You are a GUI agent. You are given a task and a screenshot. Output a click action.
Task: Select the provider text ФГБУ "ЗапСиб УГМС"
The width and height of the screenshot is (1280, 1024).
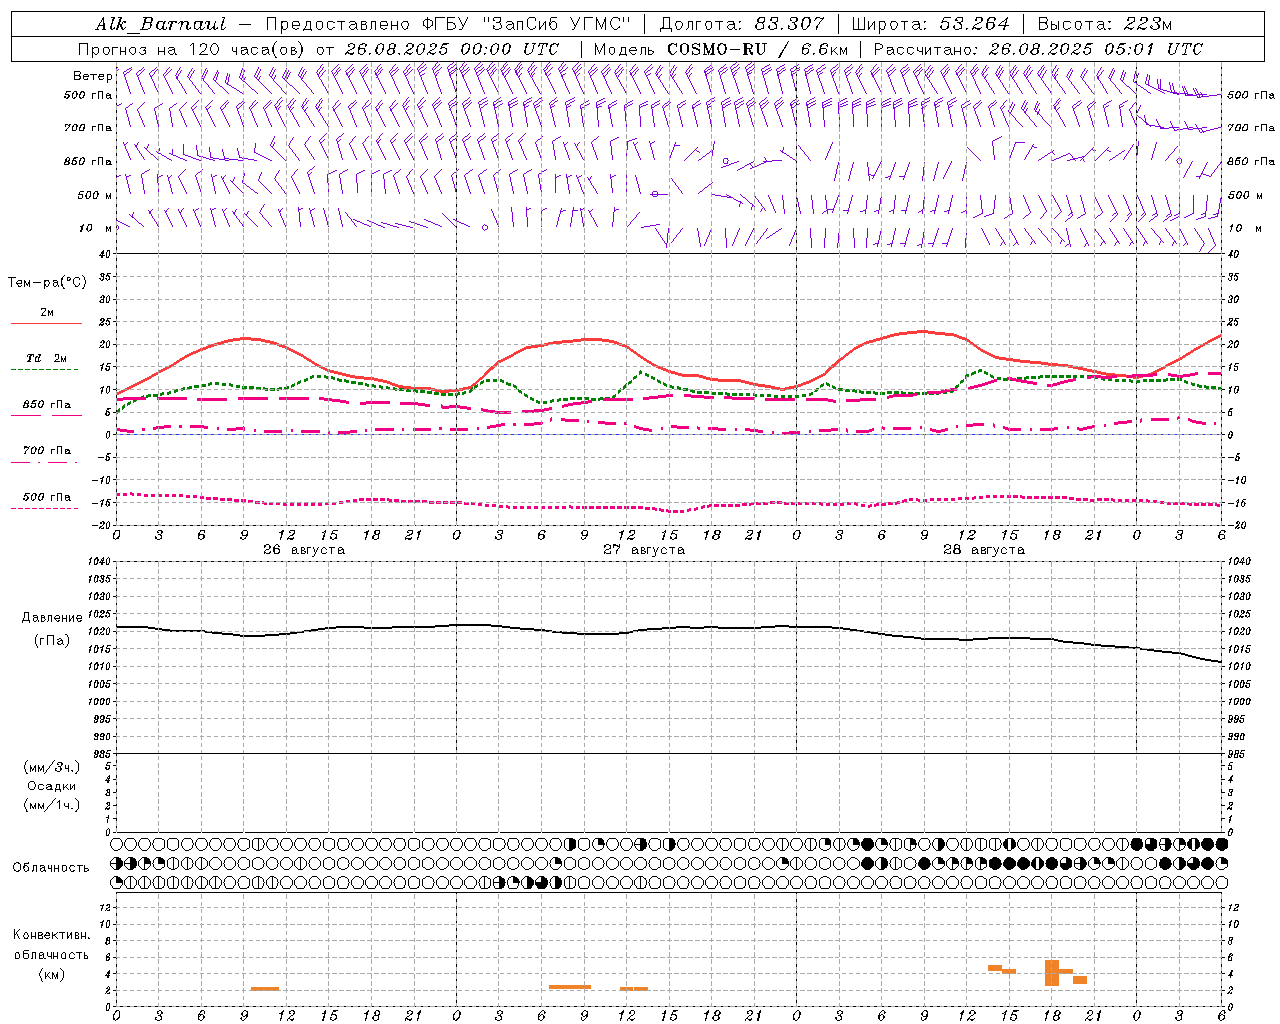(526, 24)
